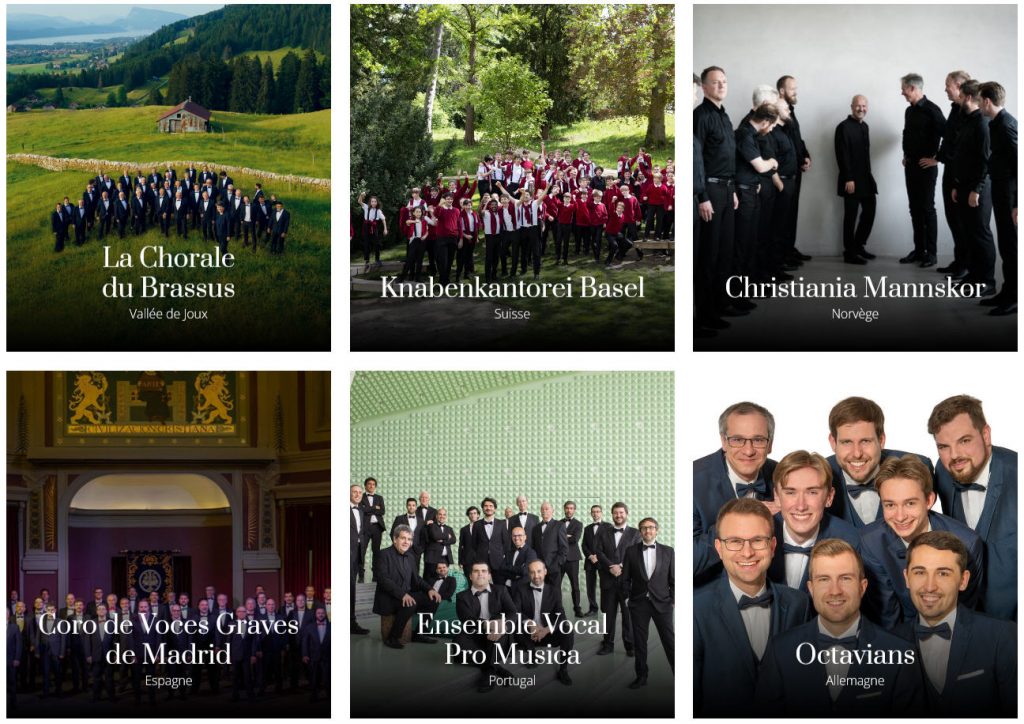Click the Norvège country label
Screen dimensions: 1024x724
855,314
